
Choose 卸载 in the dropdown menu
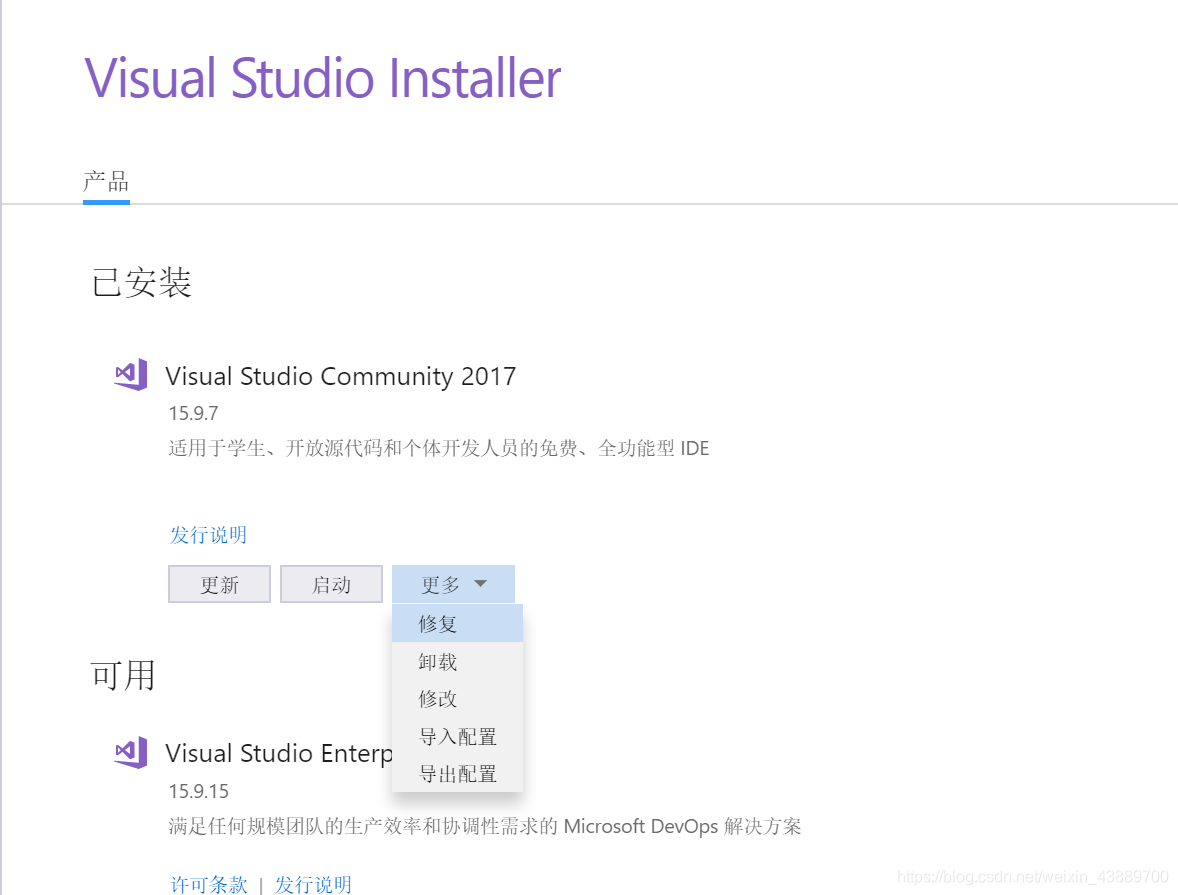458,662
